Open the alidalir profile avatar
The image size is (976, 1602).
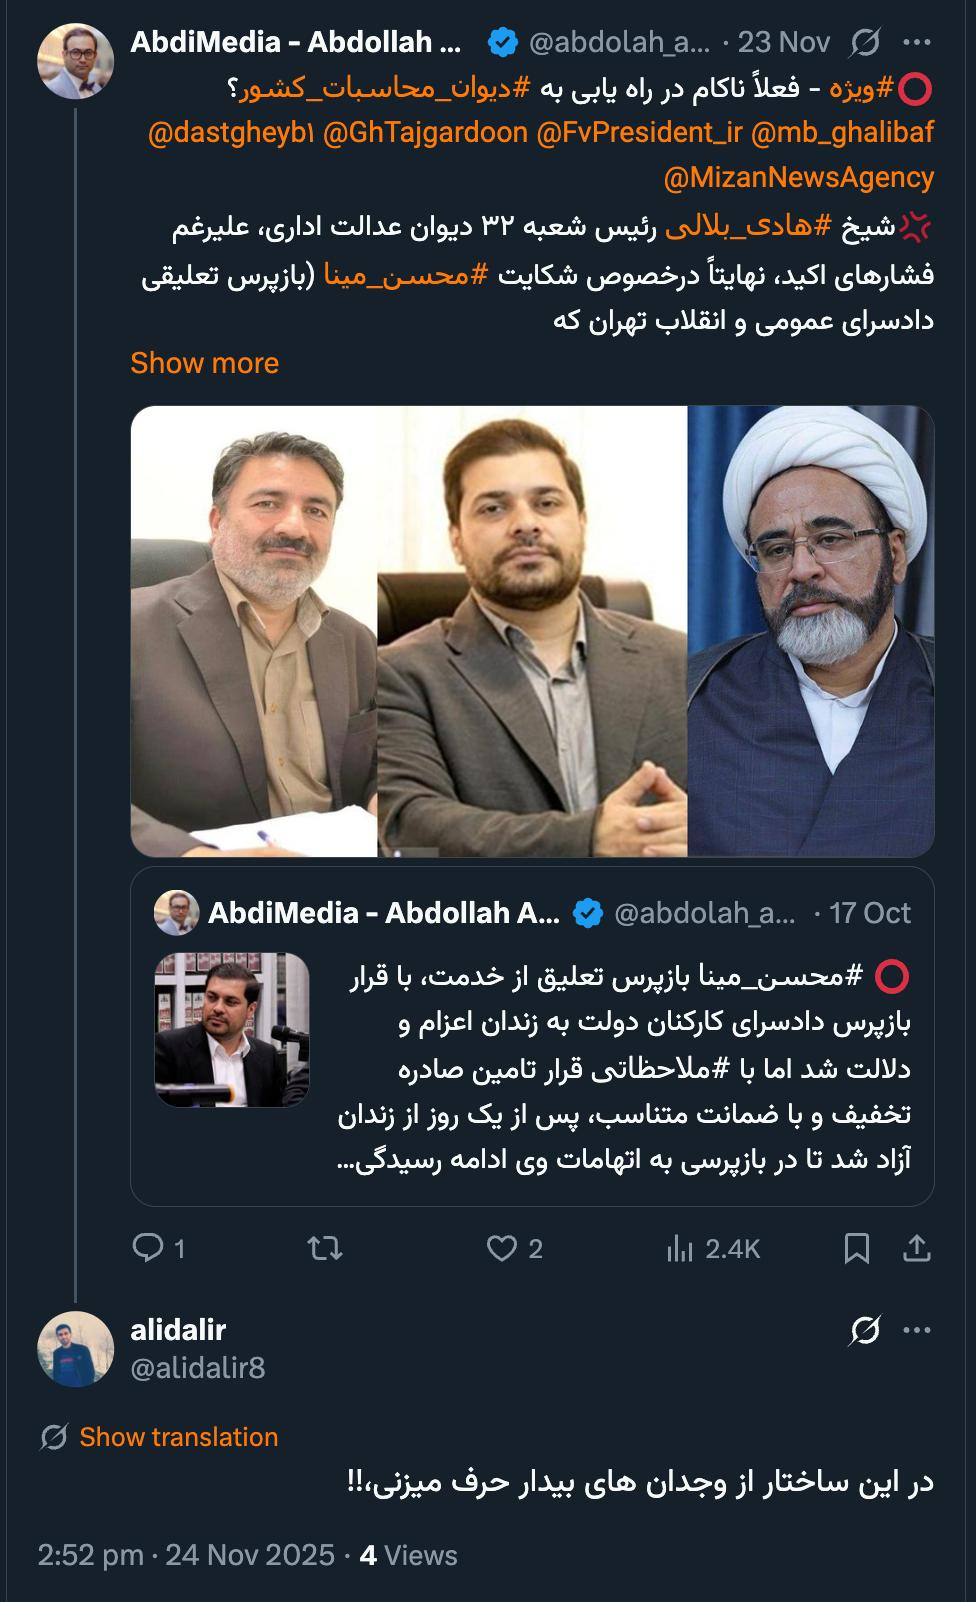tap(75, 1349)
